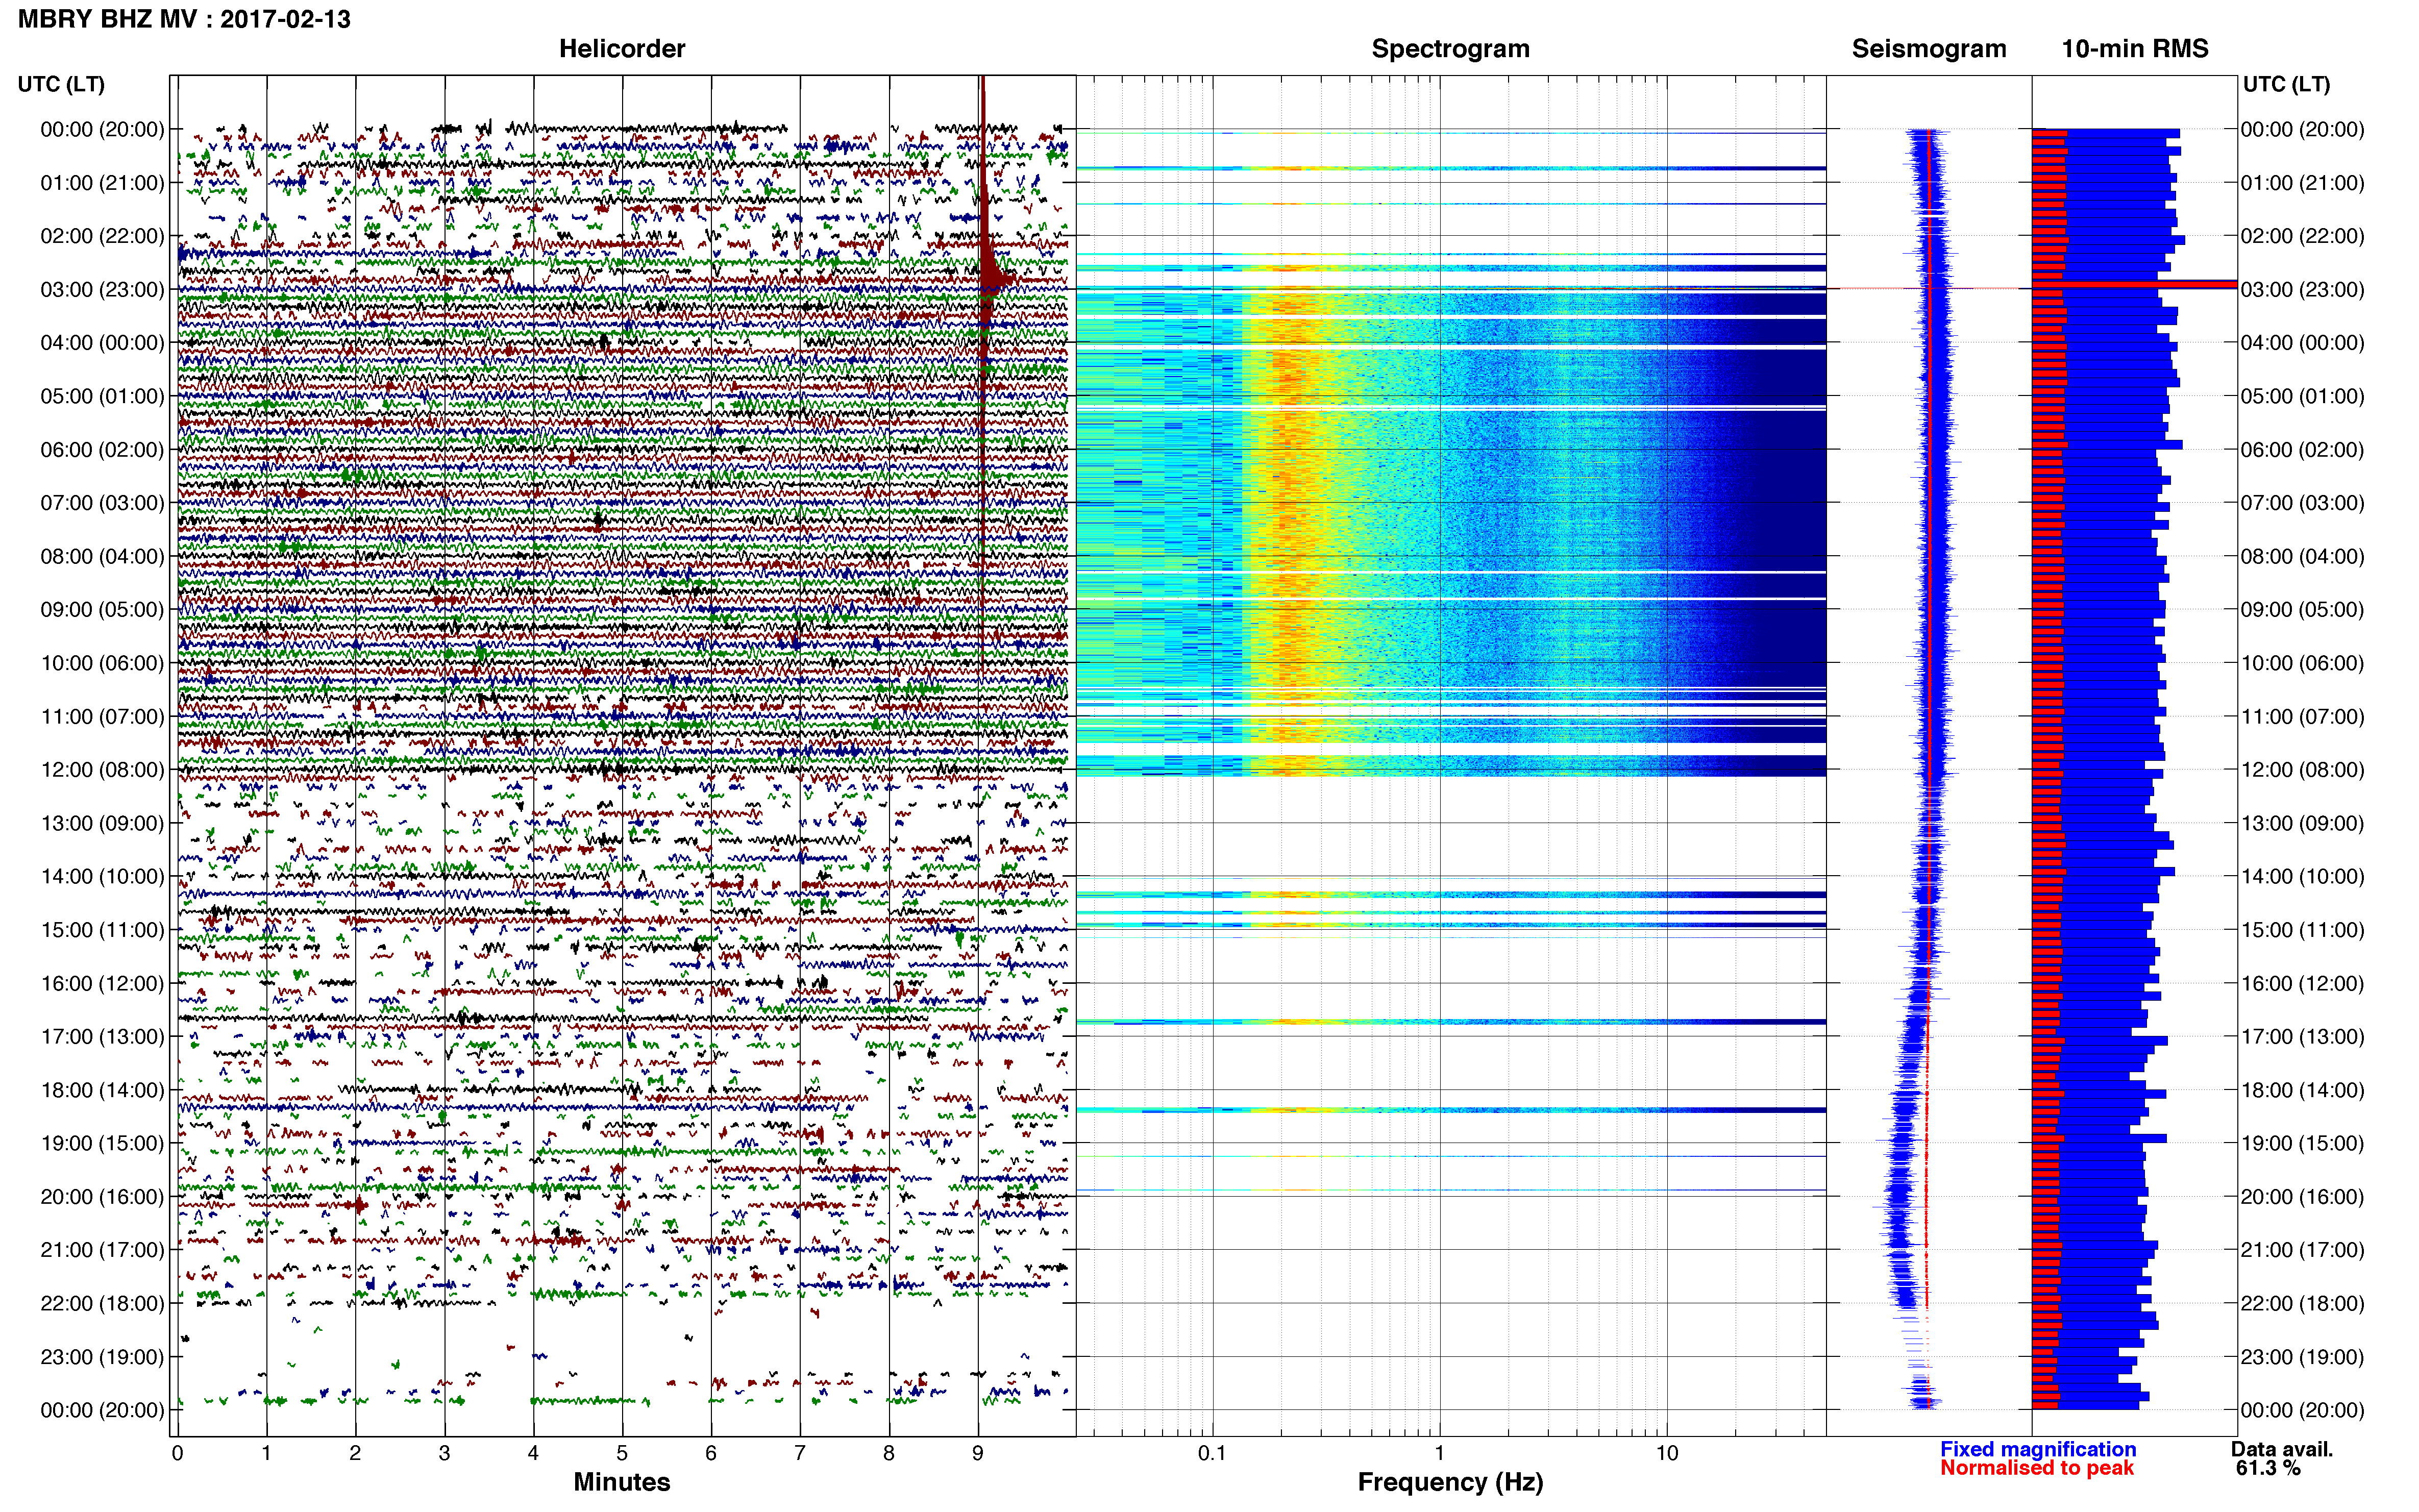Click helicorder time label '16:00 (12:00)'
Screen dimensions: 2419x1512
click(x=102, y=984)
